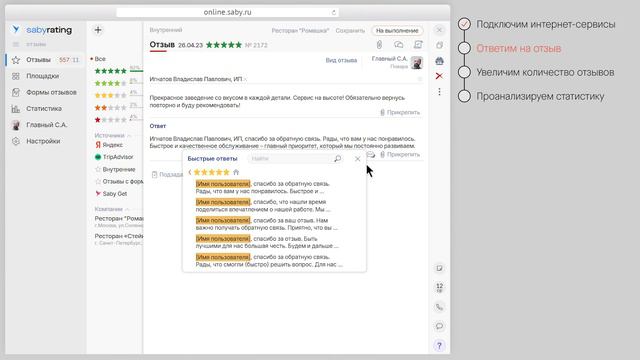Click into the answer text field
Image resolution: width=640 pixels, height=360 pixels.
click(282, 142)
